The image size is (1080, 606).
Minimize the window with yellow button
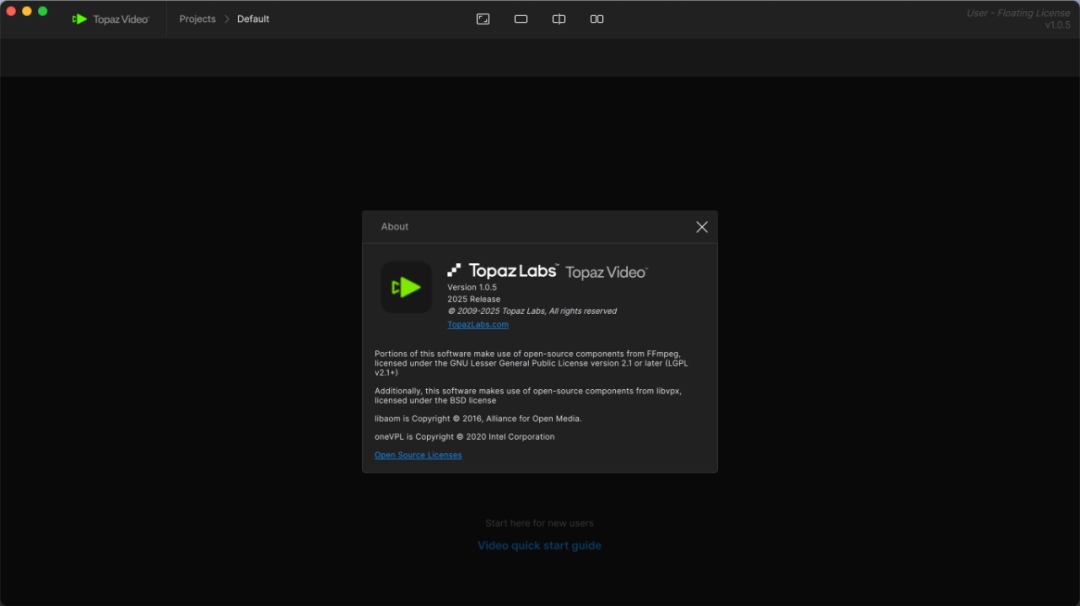[x=27, y=11]
